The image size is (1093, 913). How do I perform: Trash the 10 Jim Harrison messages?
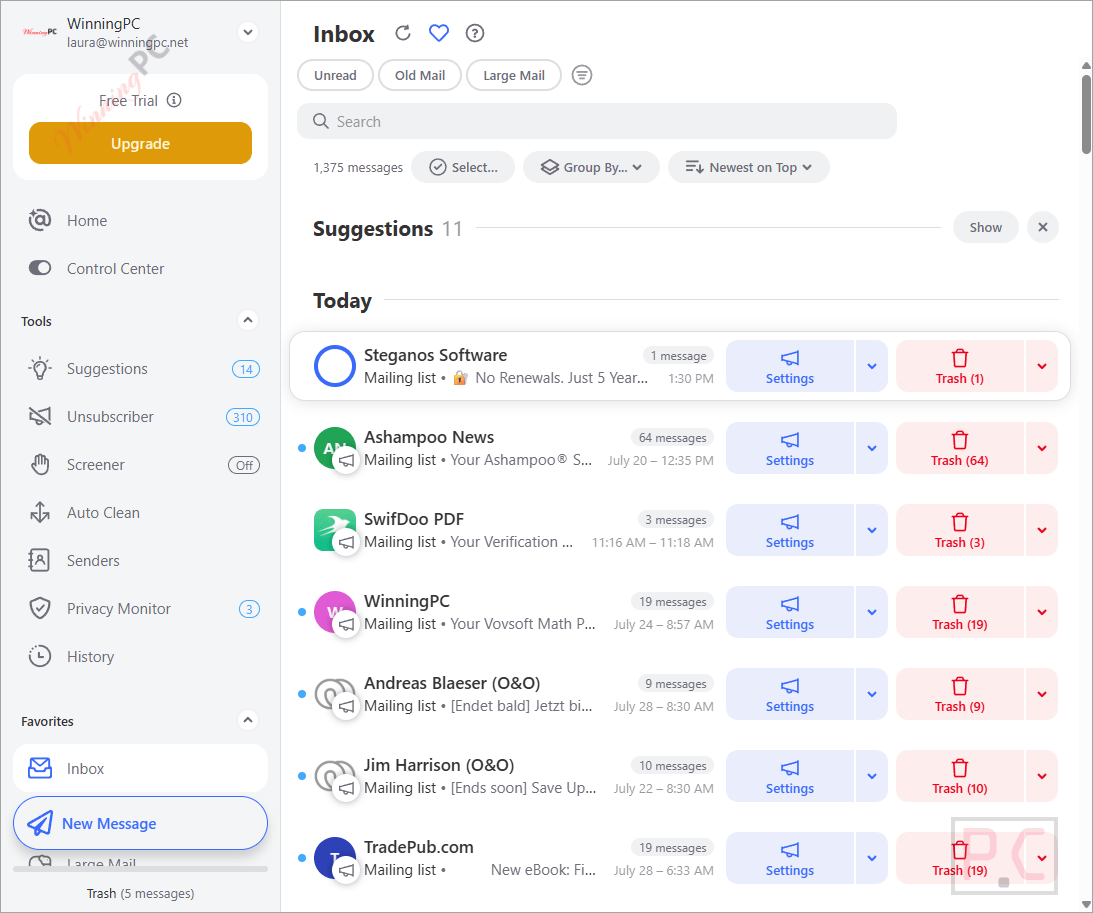coord(960,776)
